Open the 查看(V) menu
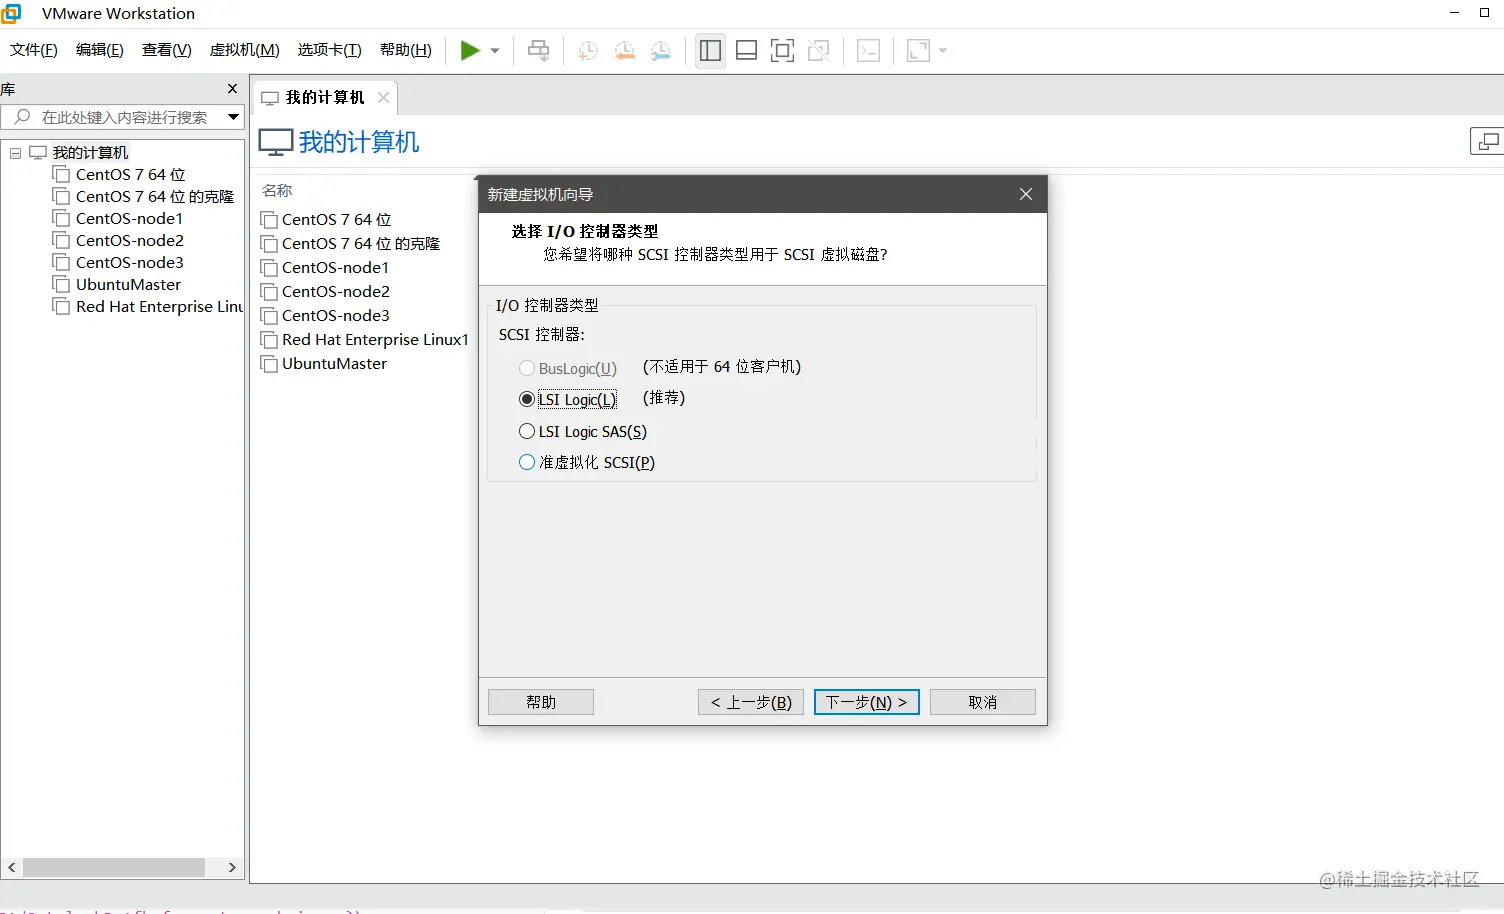Image resolution: width=1504 pixels, height=914 pixels. coord(167,50)
